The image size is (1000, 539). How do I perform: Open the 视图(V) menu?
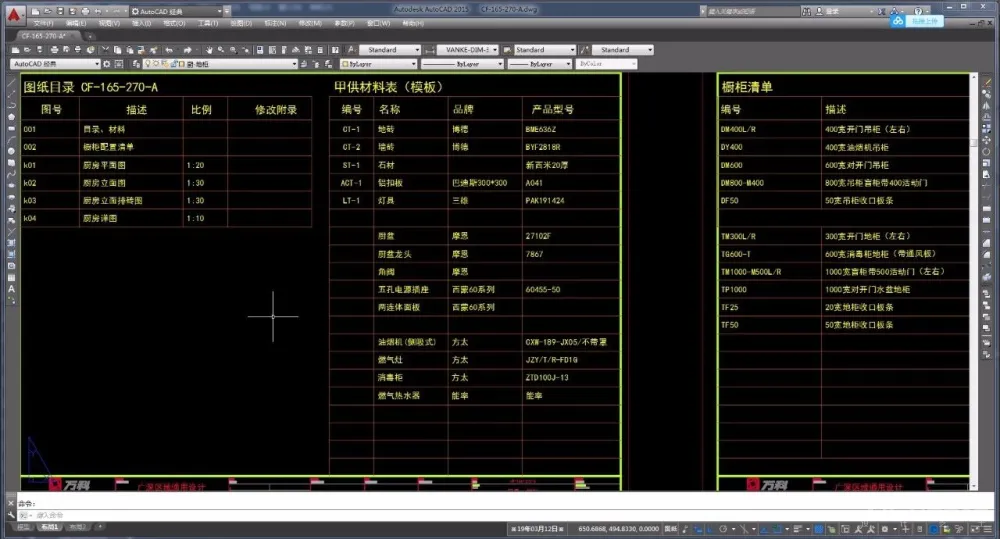(x=109, y=23)
